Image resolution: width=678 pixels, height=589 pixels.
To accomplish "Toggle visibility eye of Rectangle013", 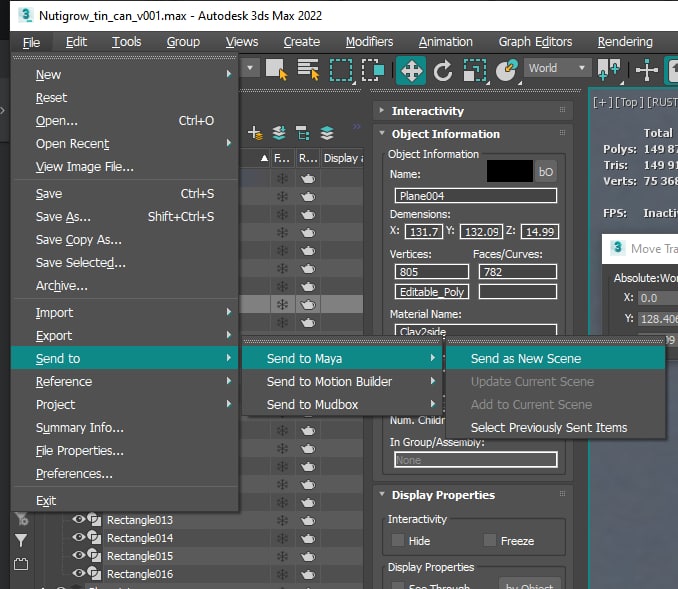I will [x=78, y=519].
